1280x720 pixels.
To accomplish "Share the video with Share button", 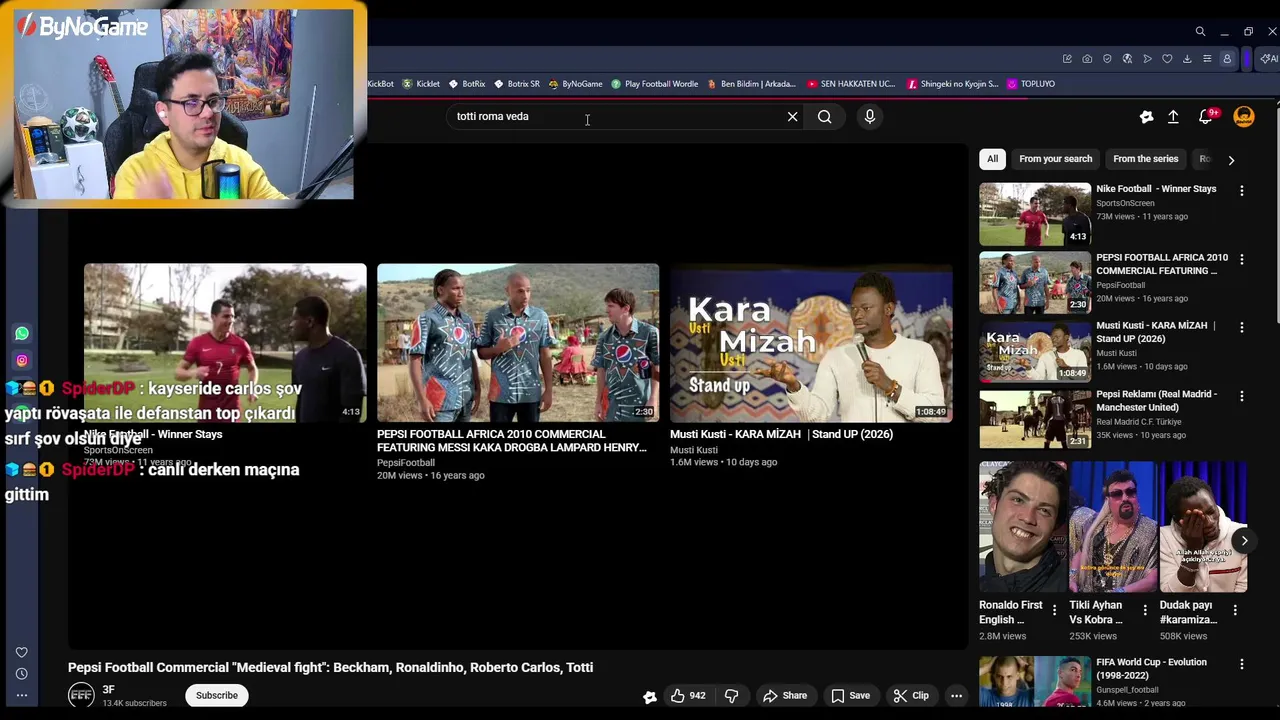I will tap(784, 696).
